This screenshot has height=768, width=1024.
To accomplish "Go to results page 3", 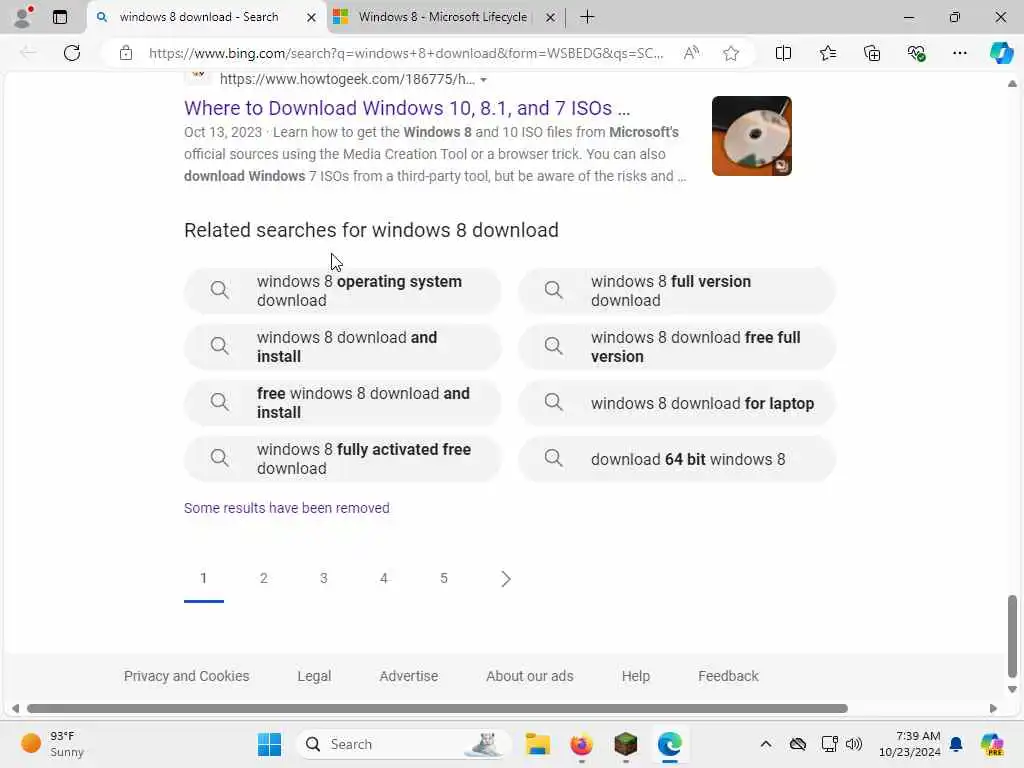I will (324, 578).
